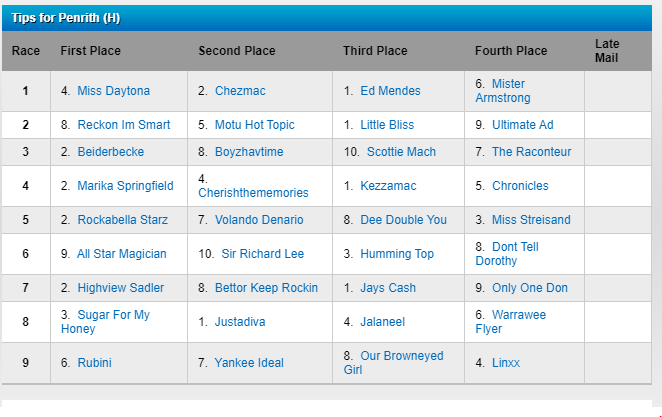Click Bettor Keep Rockin link

click(x=266, y=288)
